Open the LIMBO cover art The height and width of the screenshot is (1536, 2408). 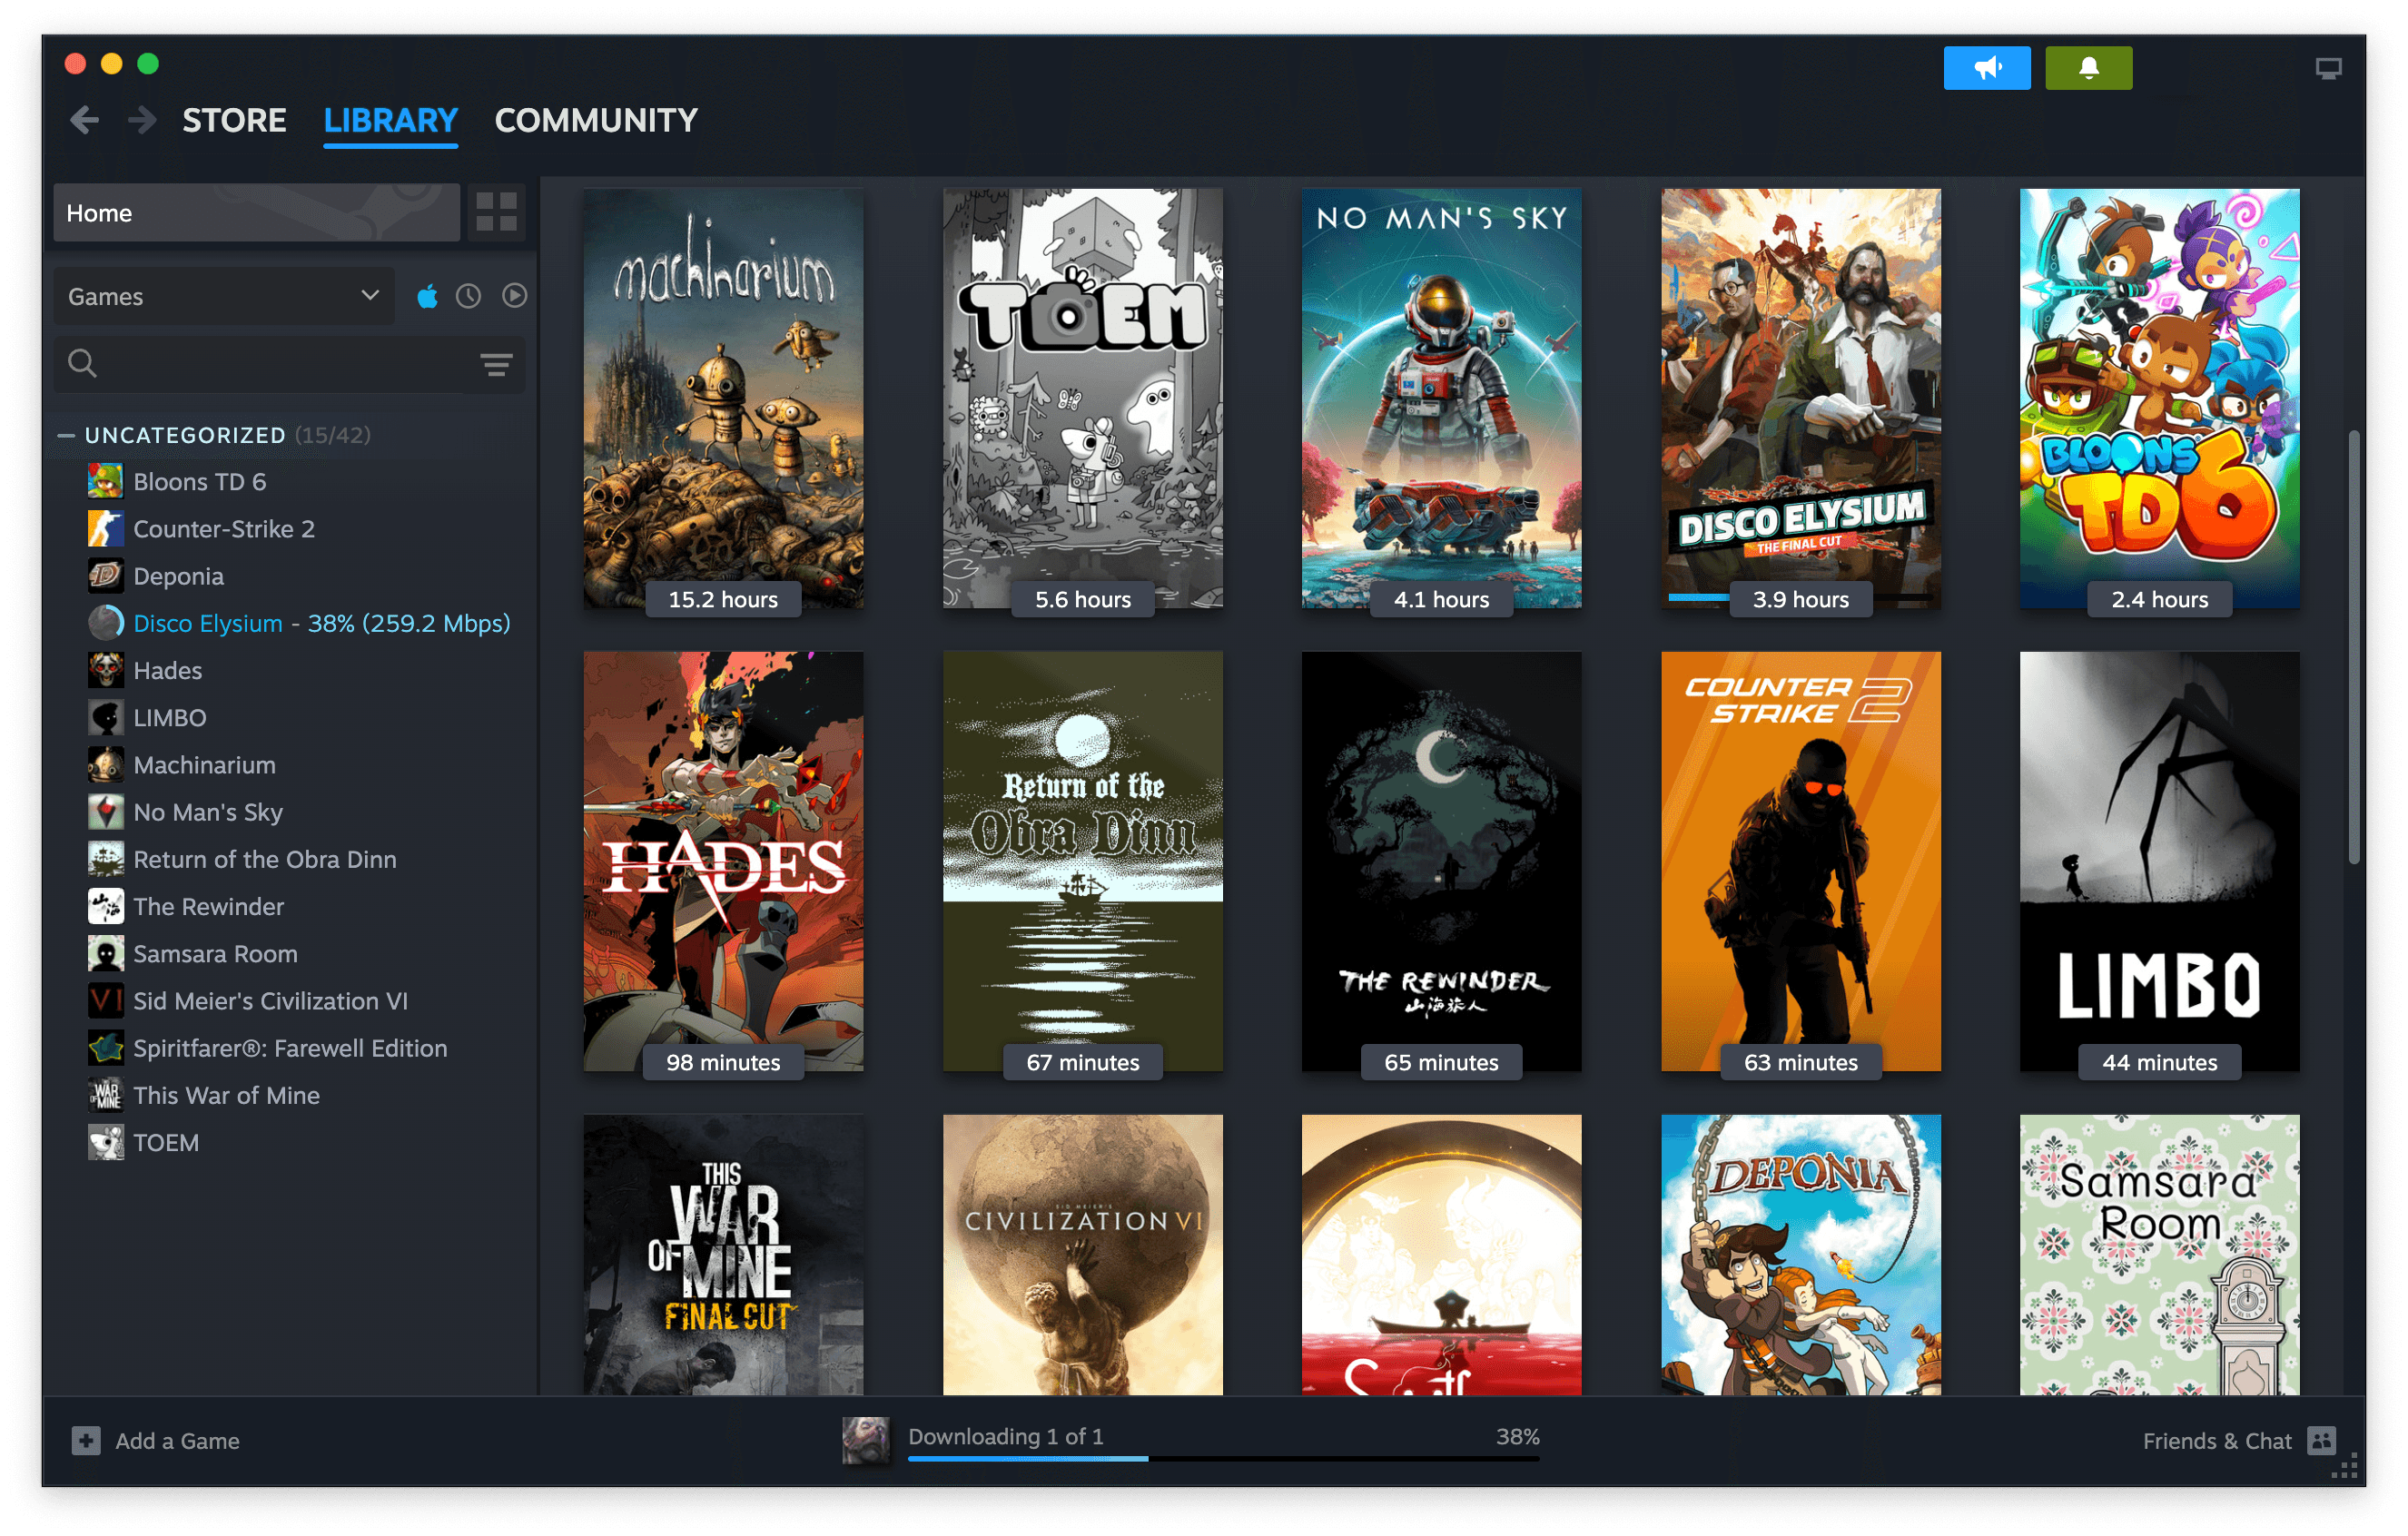click(2159, 861)
